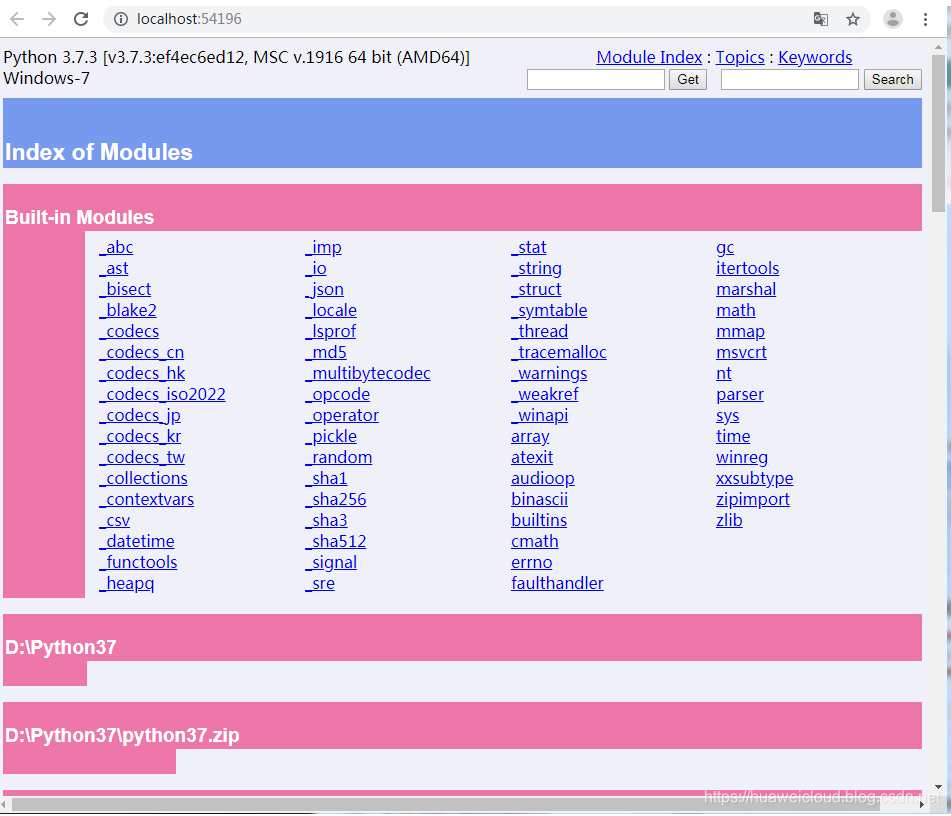This screenshot has height=816, width=951.
Task: Click the Get button
Action: (688, 79)
